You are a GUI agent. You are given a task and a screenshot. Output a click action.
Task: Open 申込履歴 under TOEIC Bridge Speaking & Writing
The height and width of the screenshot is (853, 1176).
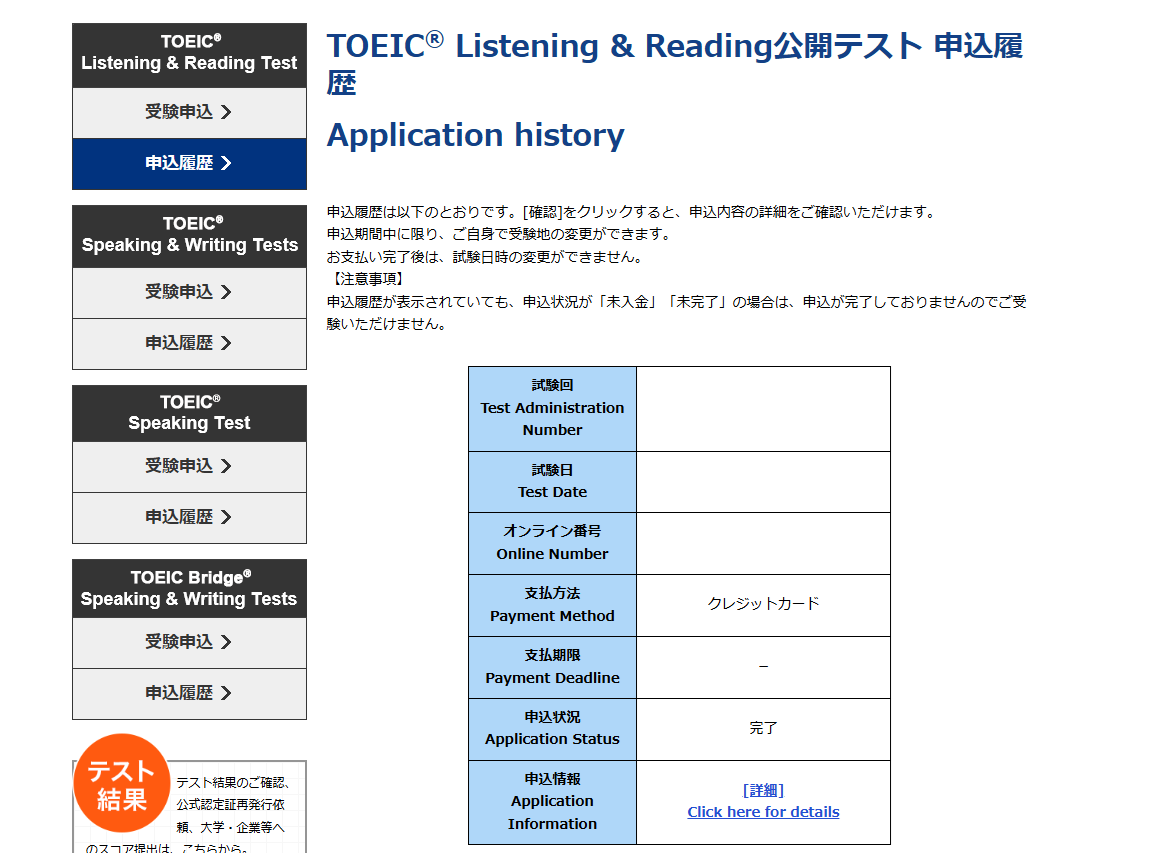(x=189, y=694)
